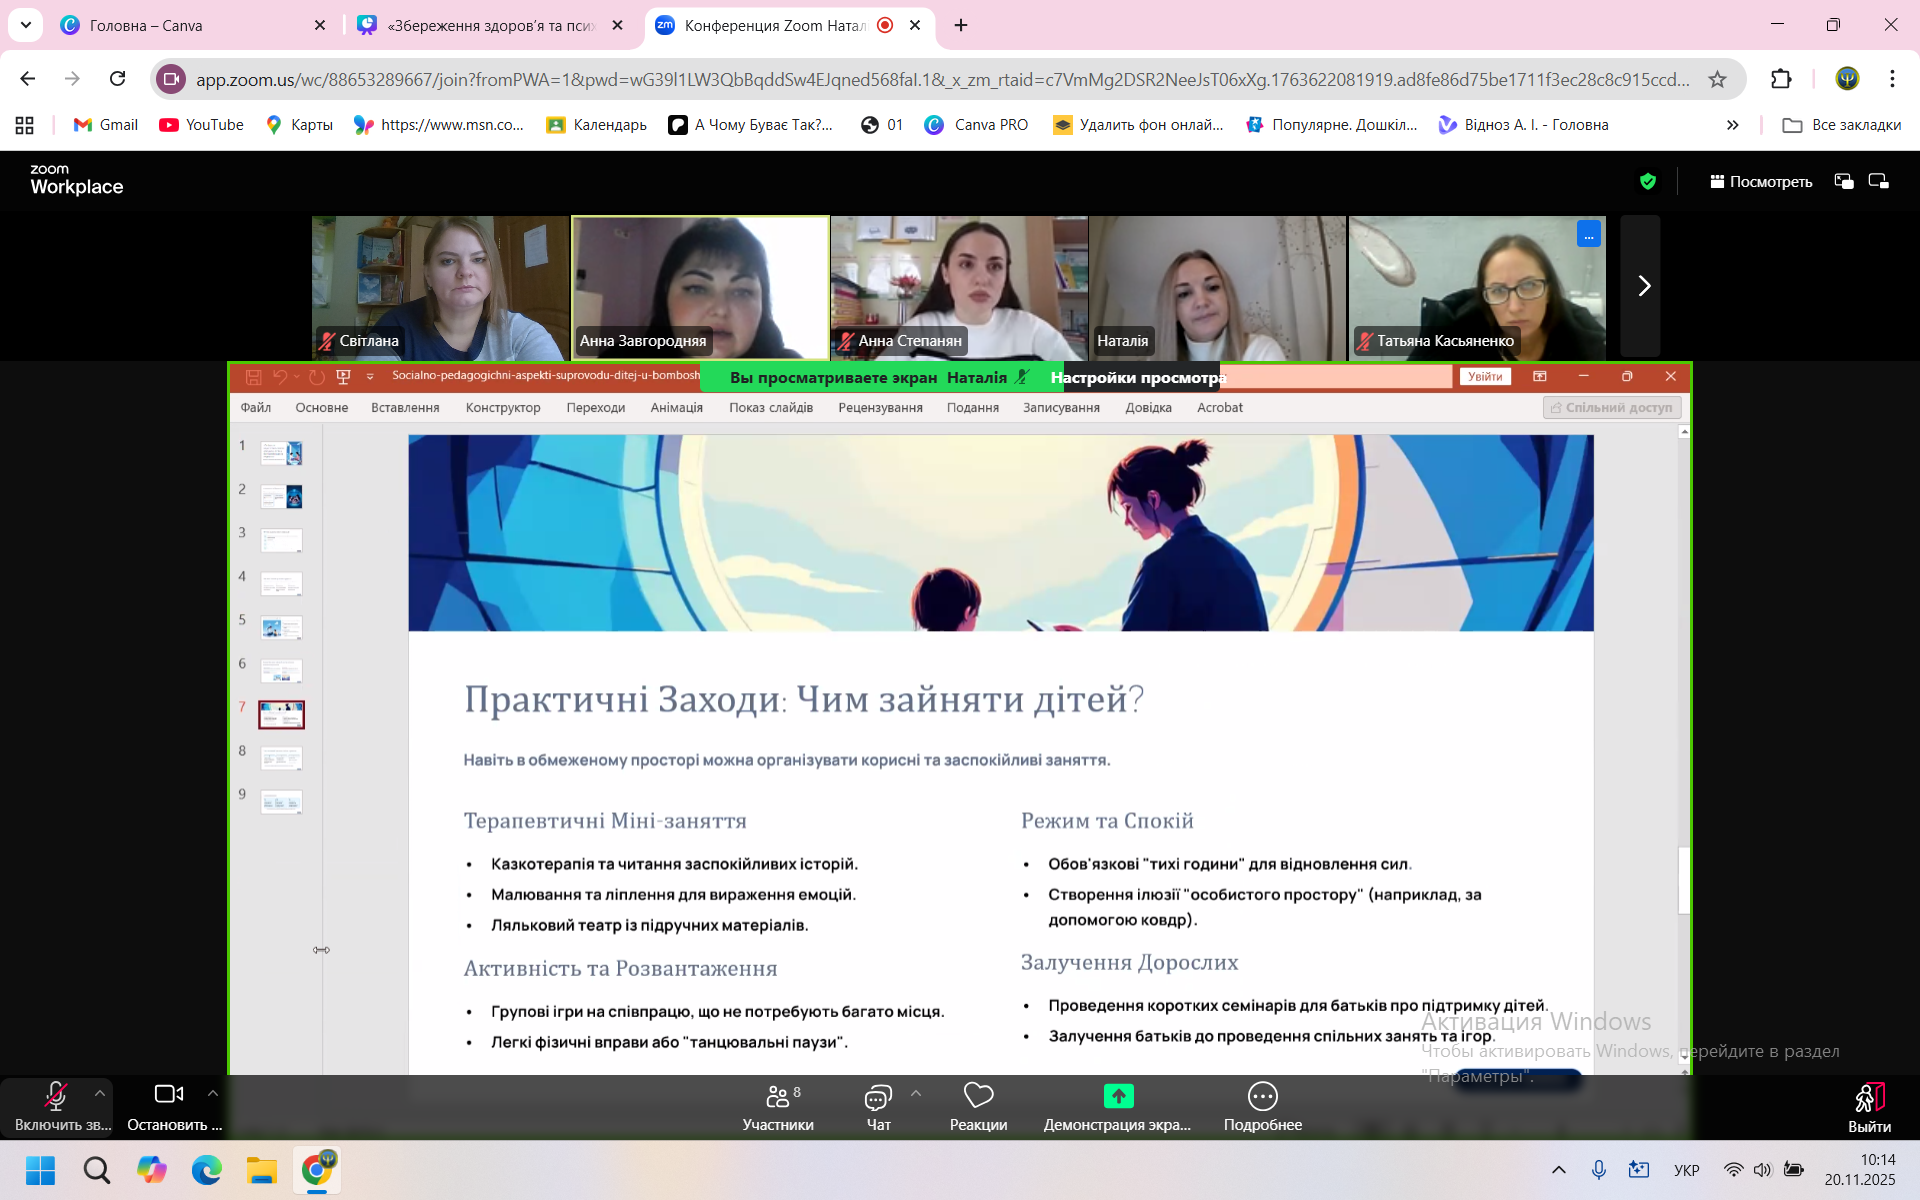The image size is (1920, 1200).
Task: Open the Посмотреть view layout menu
Action: point(1760,181)
